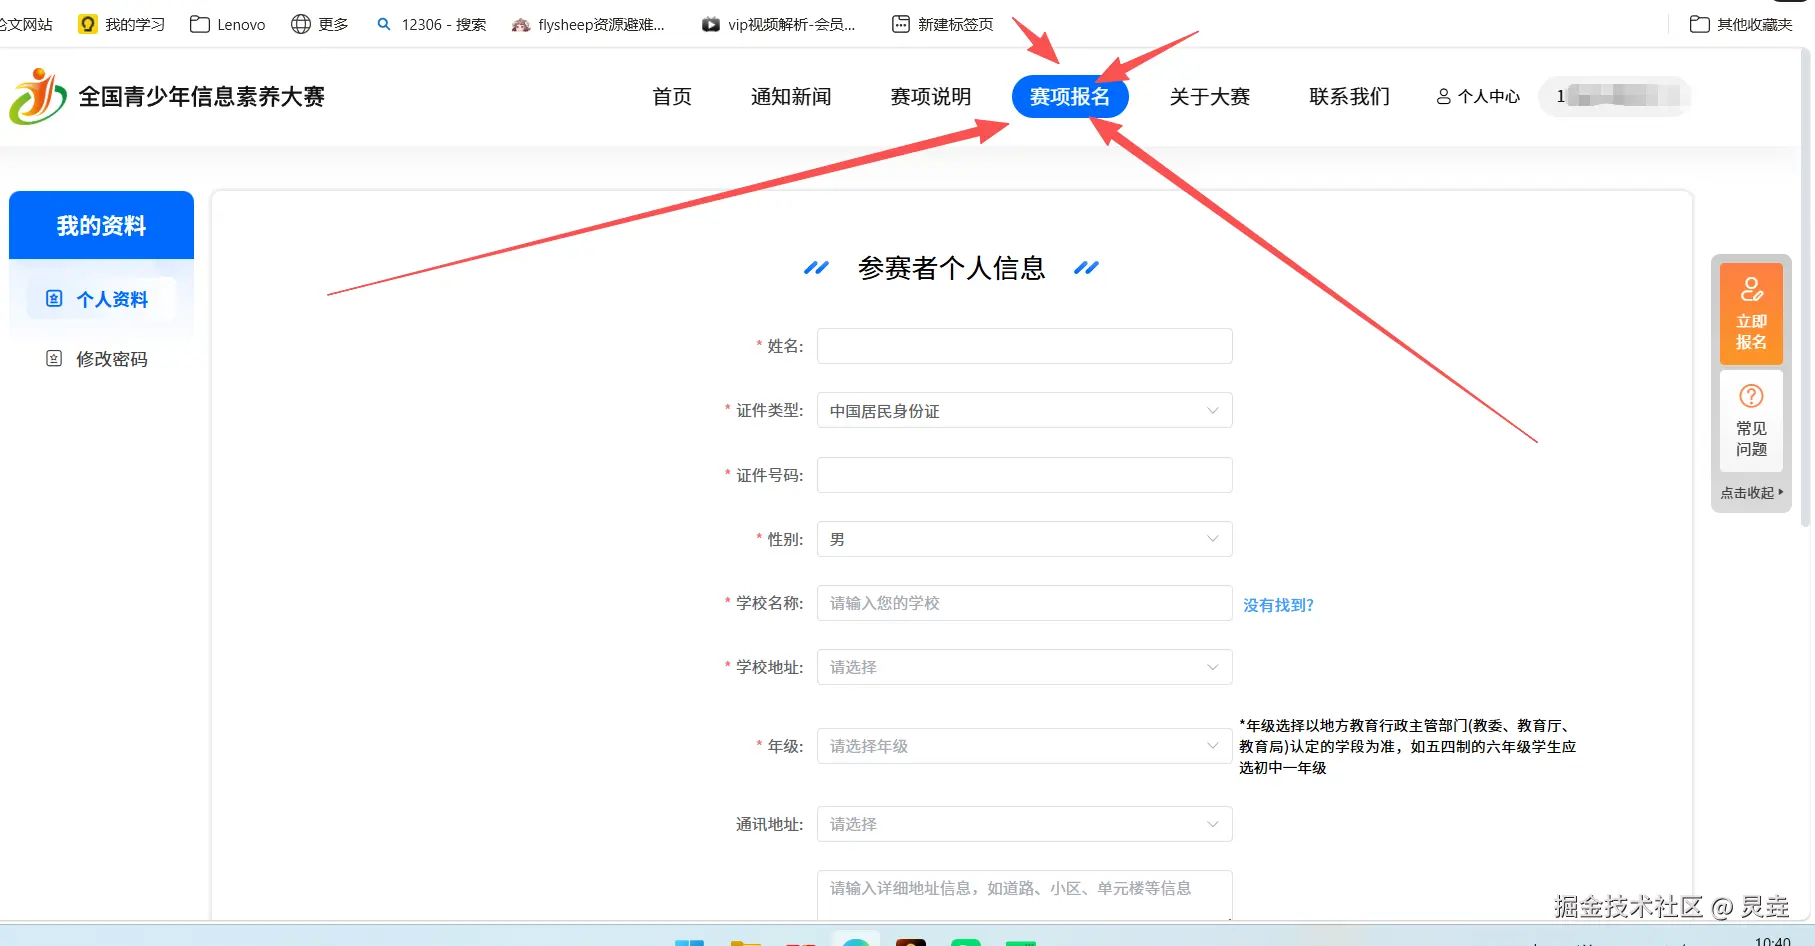
Task: Click the orange 立即报名 icon
Action: [1751, 290]
